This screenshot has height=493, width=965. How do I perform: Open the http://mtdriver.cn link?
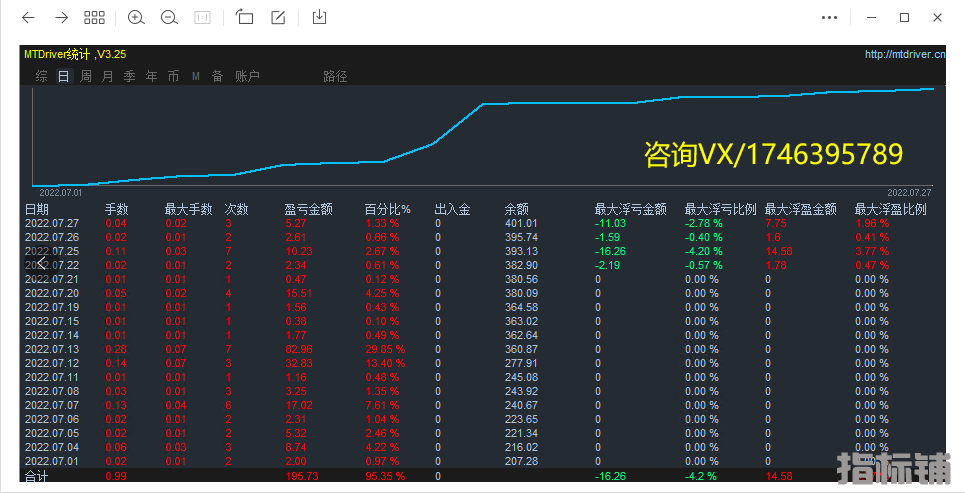click(x=905, y=54)
